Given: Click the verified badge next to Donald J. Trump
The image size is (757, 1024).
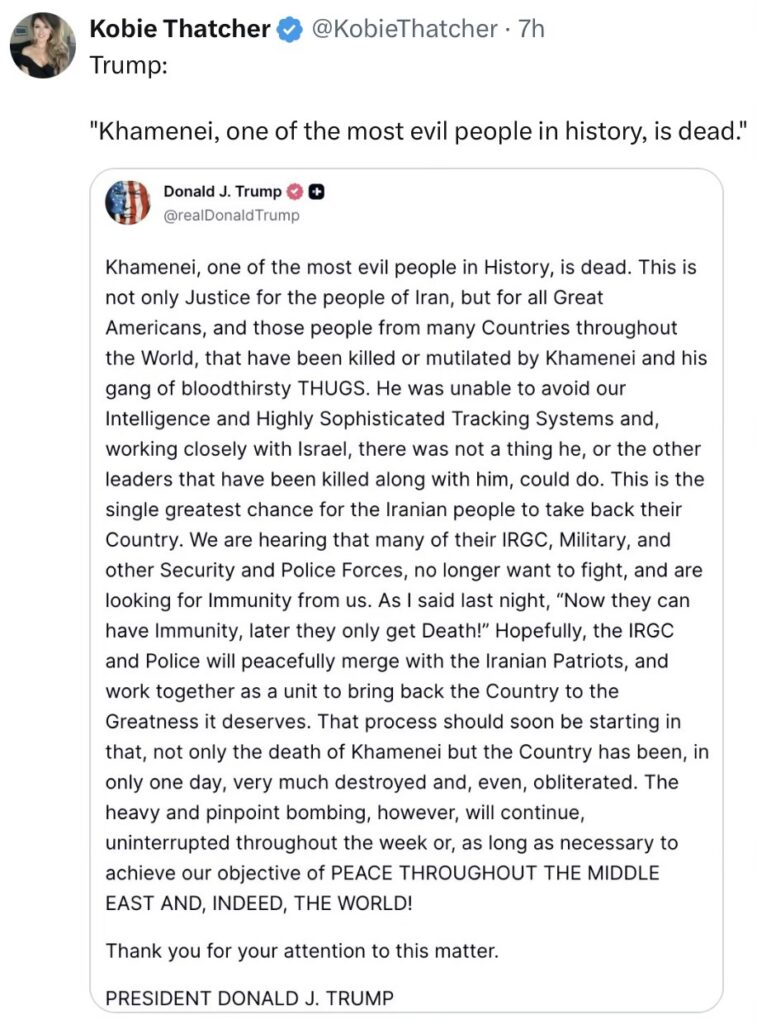Looking at the screenshot, I should (296, 192).
